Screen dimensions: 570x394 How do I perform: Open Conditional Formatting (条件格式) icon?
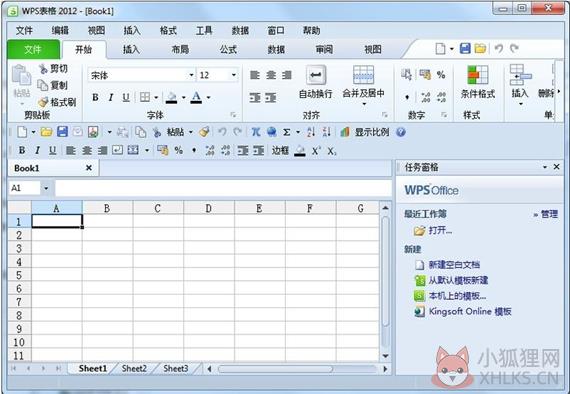pos(477,75)
